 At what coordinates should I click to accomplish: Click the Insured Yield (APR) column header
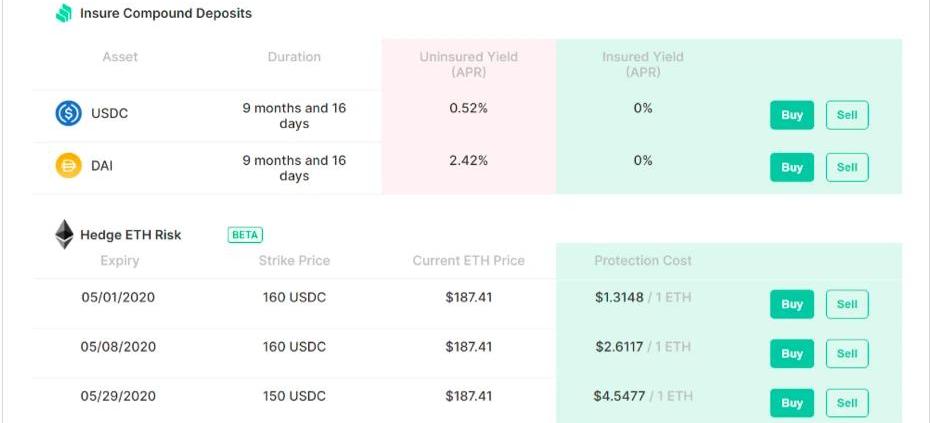click(643, 64)
